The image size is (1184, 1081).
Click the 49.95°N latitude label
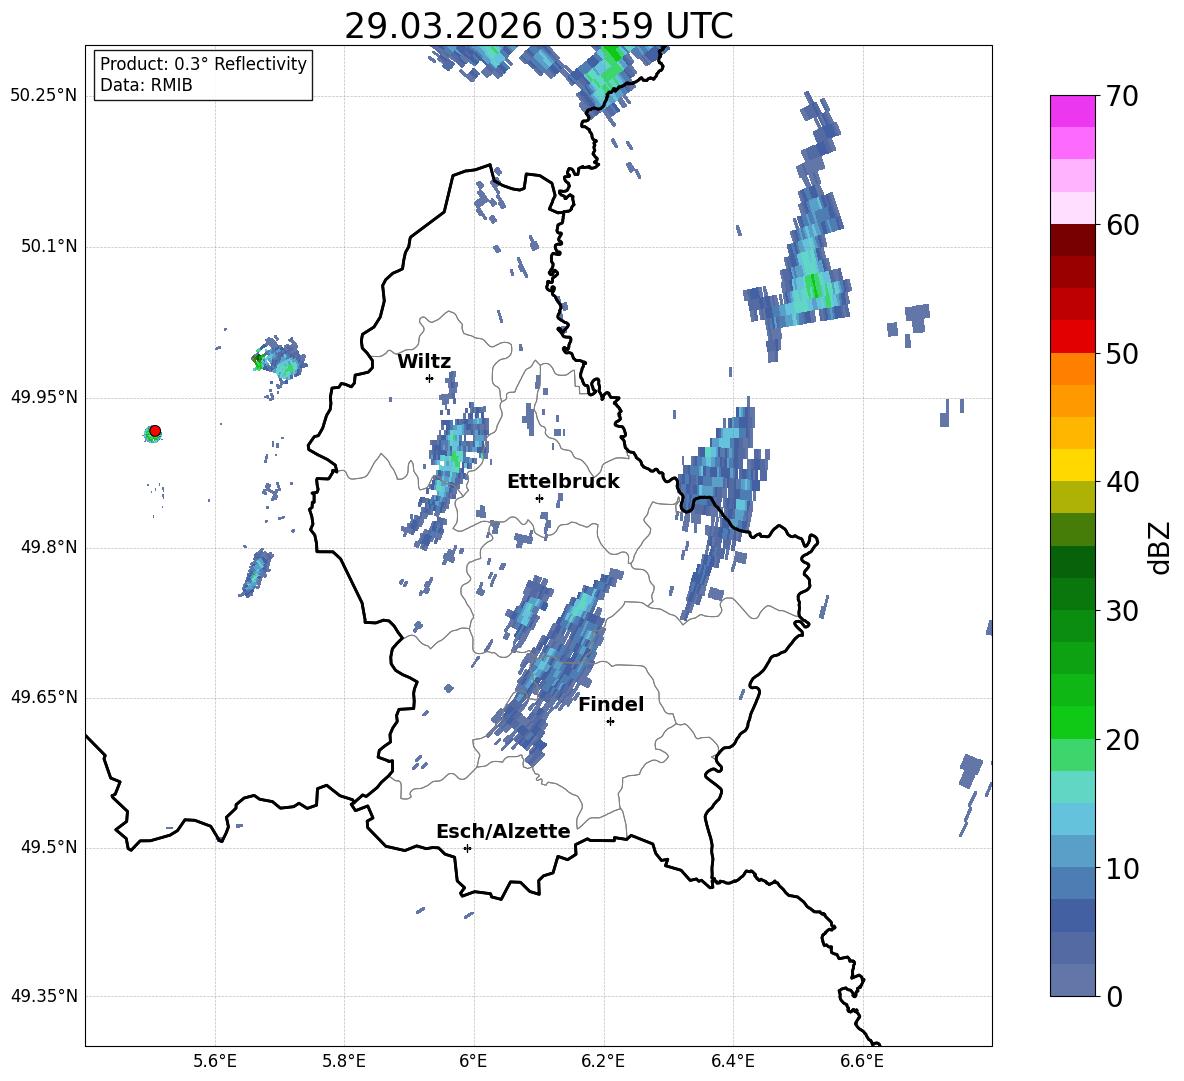pos(44,397)
